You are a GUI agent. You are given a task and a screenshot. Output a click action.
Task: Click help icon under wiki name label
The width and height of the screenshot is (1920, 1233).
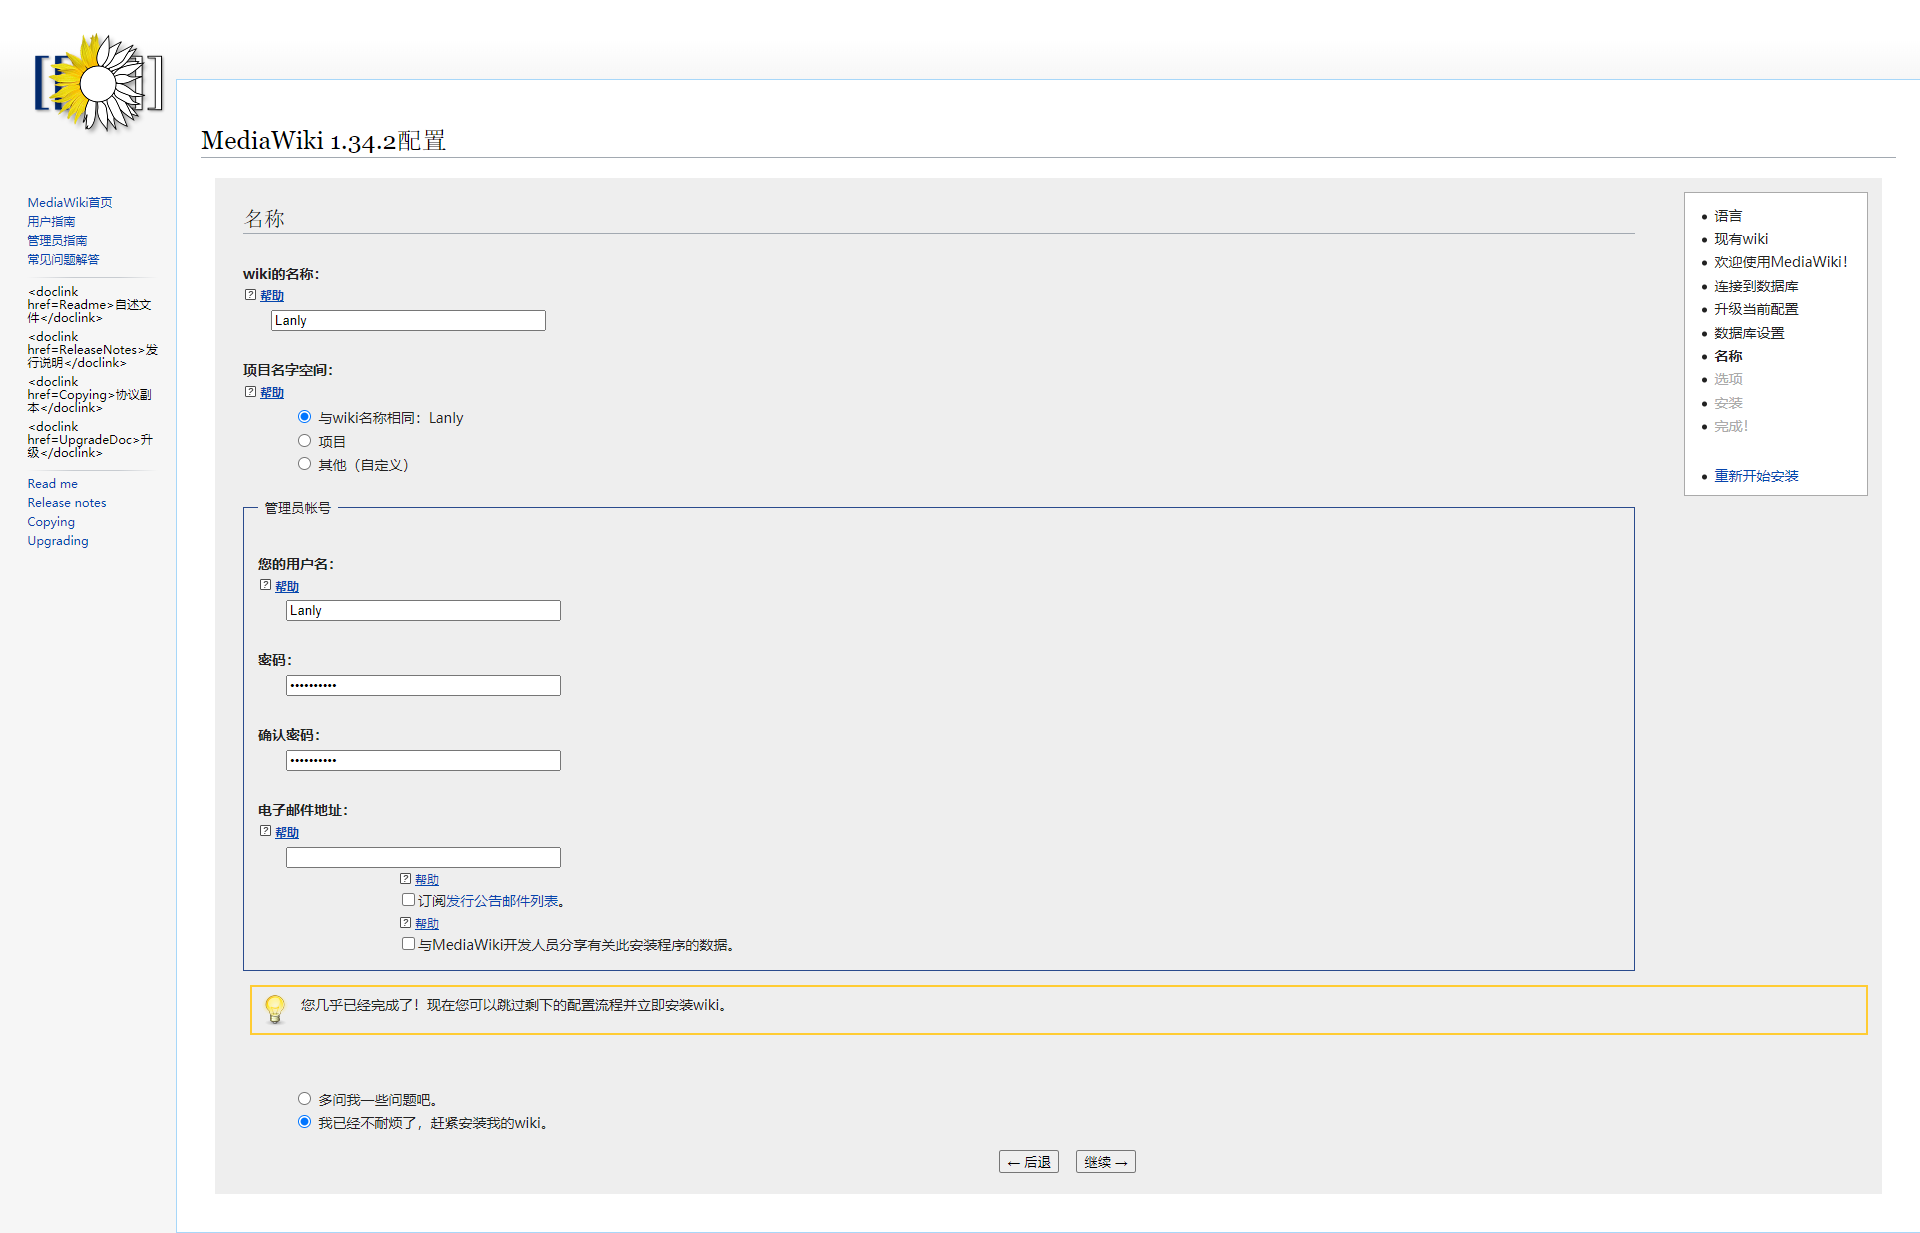pyautogui.click(x=251, y=295)
